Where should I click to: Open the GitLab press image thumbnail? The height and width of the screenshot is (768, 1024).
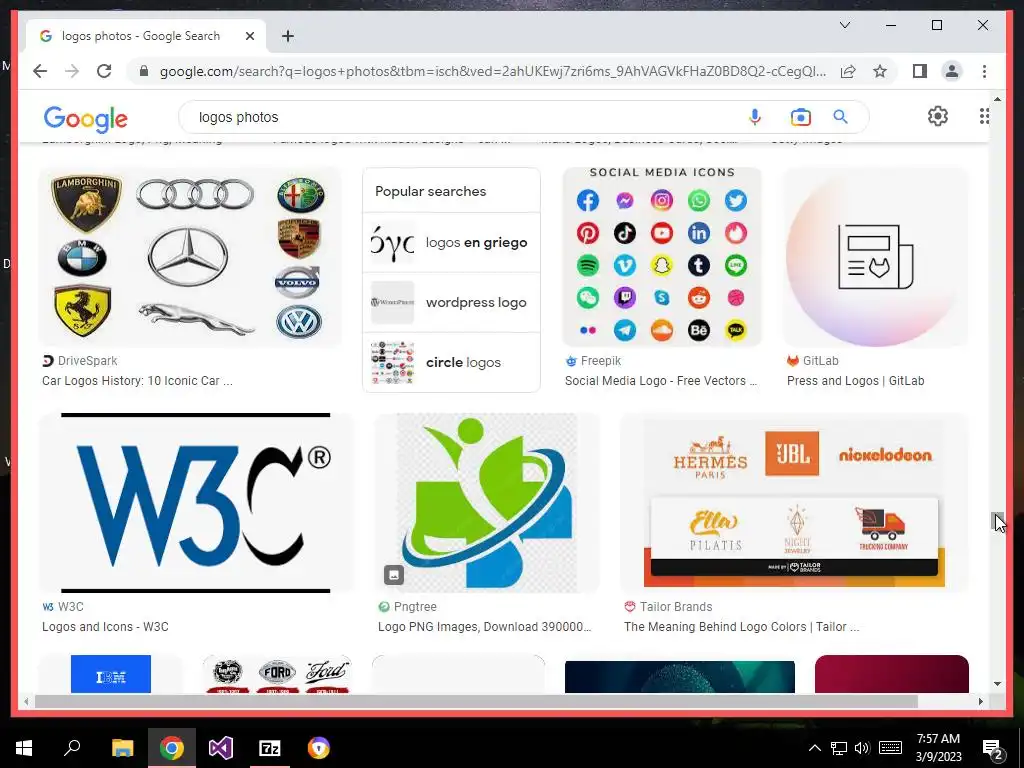pyautogui.click(x=875, y=257)
